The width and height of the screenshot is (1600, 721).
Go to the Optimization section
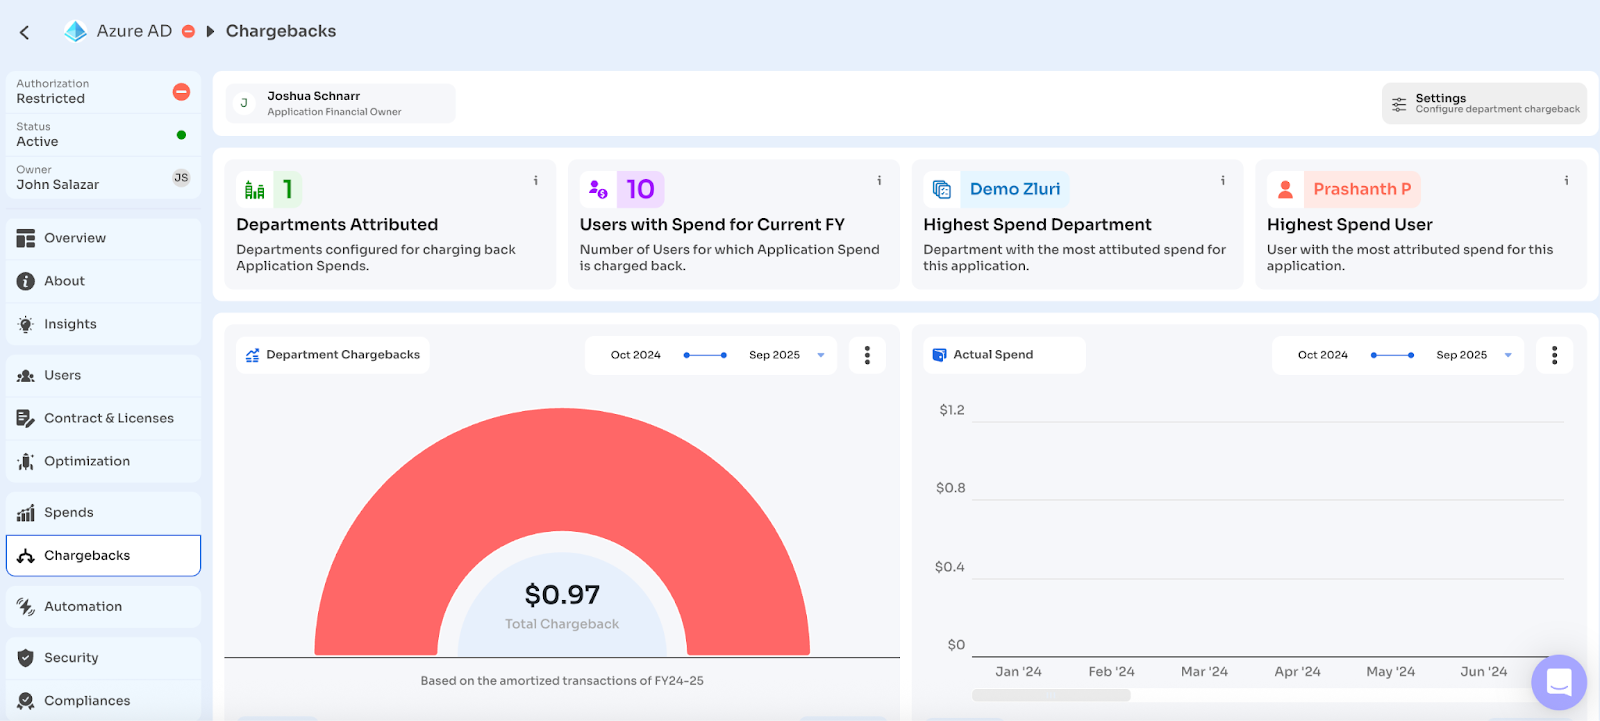(x=103, y=461)
